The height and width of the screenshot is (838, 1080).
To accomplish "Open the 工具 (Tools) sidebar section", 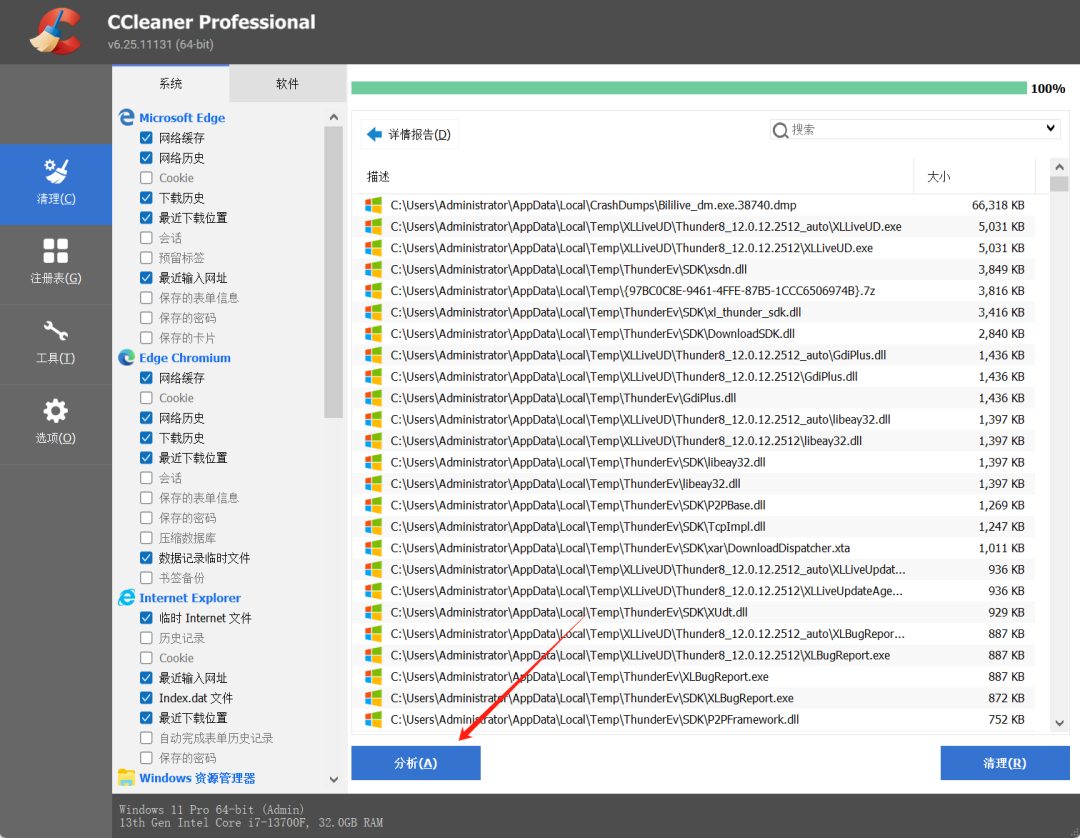I will click(56, 343).
